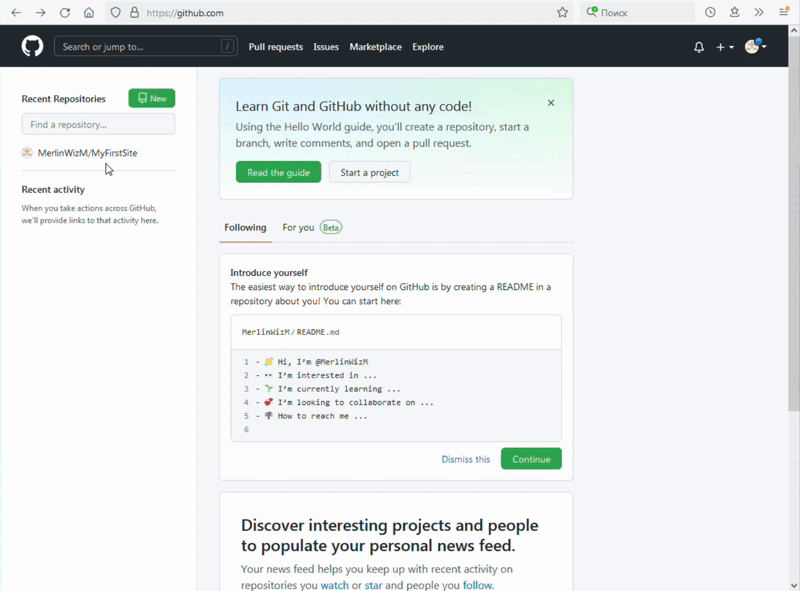Open the plus create-new dropdown
This screenshot has width=800, height=591.
(x=725, y=47)
